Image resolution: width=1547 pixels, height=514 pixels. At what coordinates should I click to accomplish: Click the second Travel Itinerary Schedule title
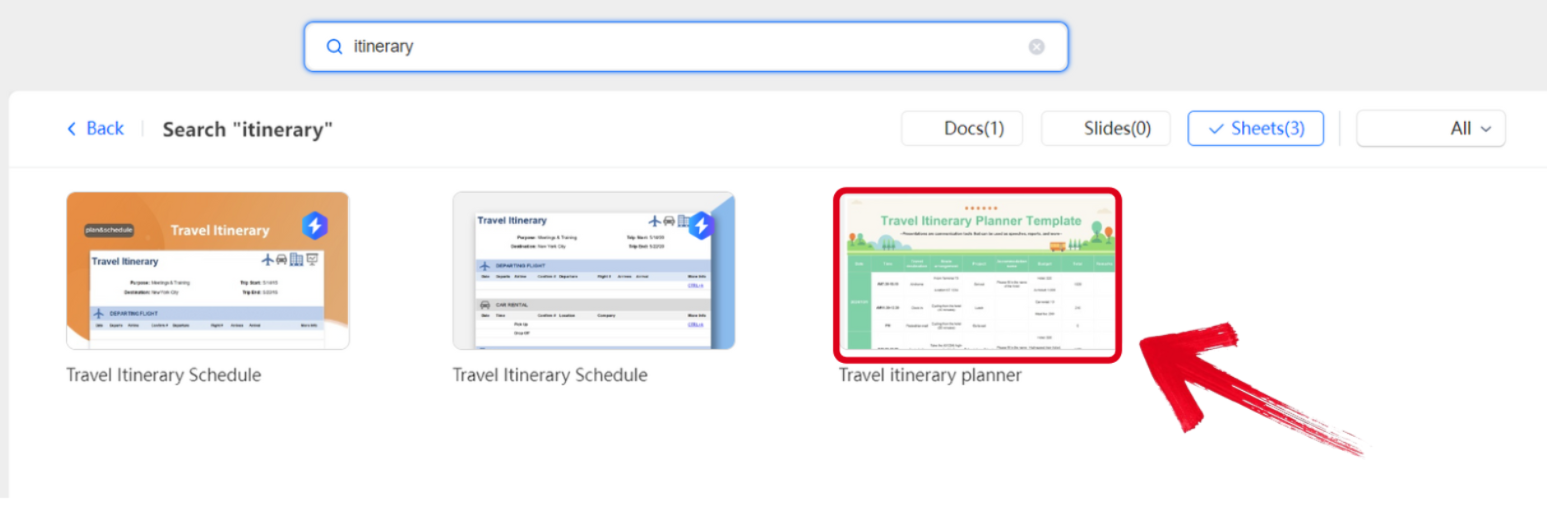[x=550, y=375]
